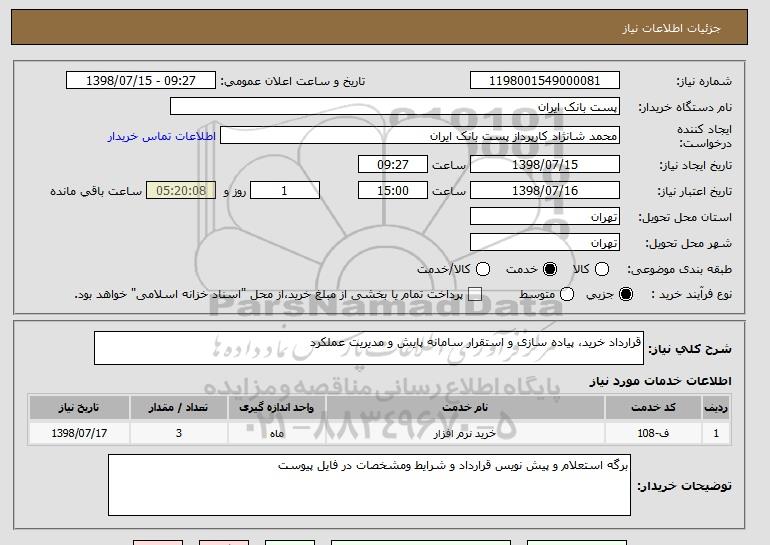The height and width of the screenshot is (545, 770).
Task: Click the شرح کلی نیاز text area
Action: point(369,348)
